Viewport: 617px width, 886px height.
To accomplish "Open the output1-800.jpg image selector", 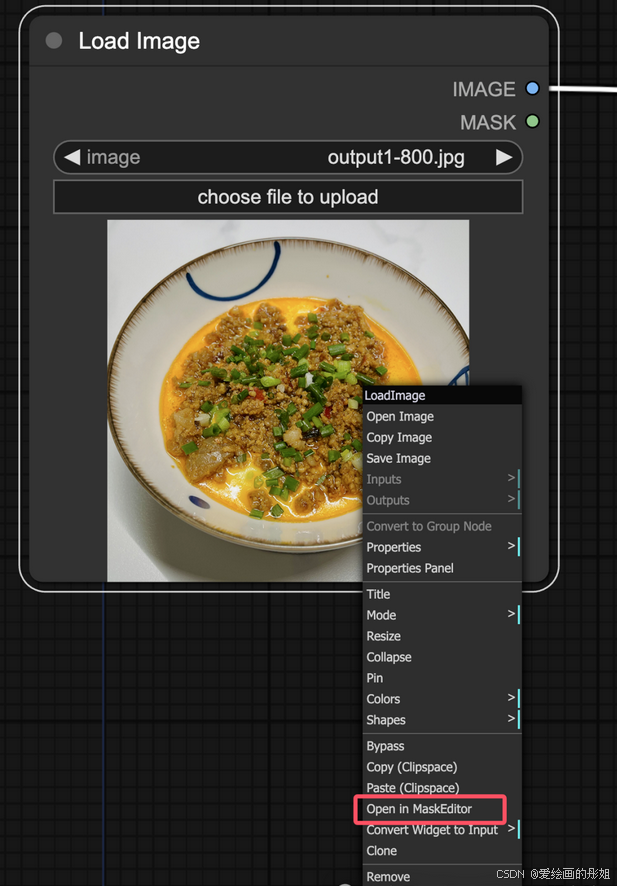I will (x=288, y=157).
